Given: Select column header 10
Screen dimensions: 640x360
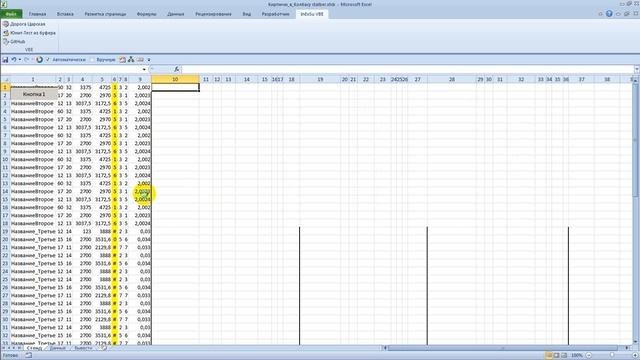Looking at the screenshot, I should pos(175,79).
